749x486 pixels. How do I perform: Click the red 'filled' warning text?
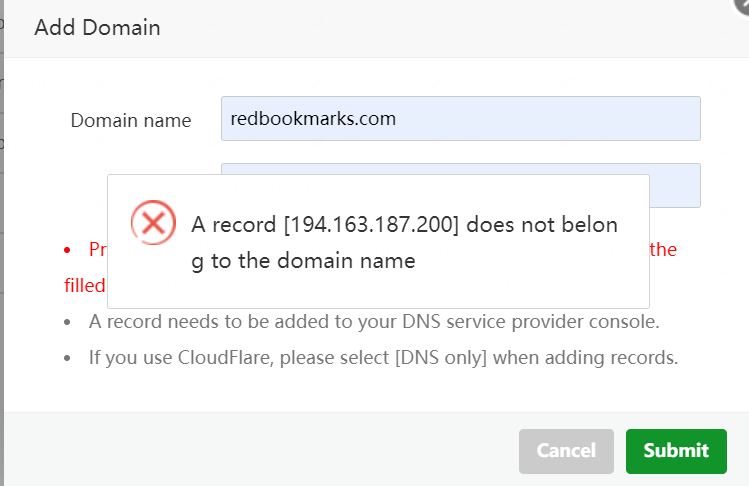click(85, 285)
